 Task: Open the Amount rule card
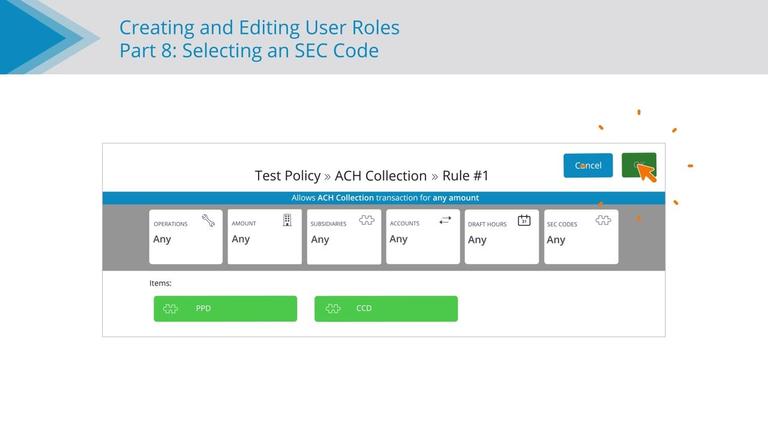coord(264,237)
